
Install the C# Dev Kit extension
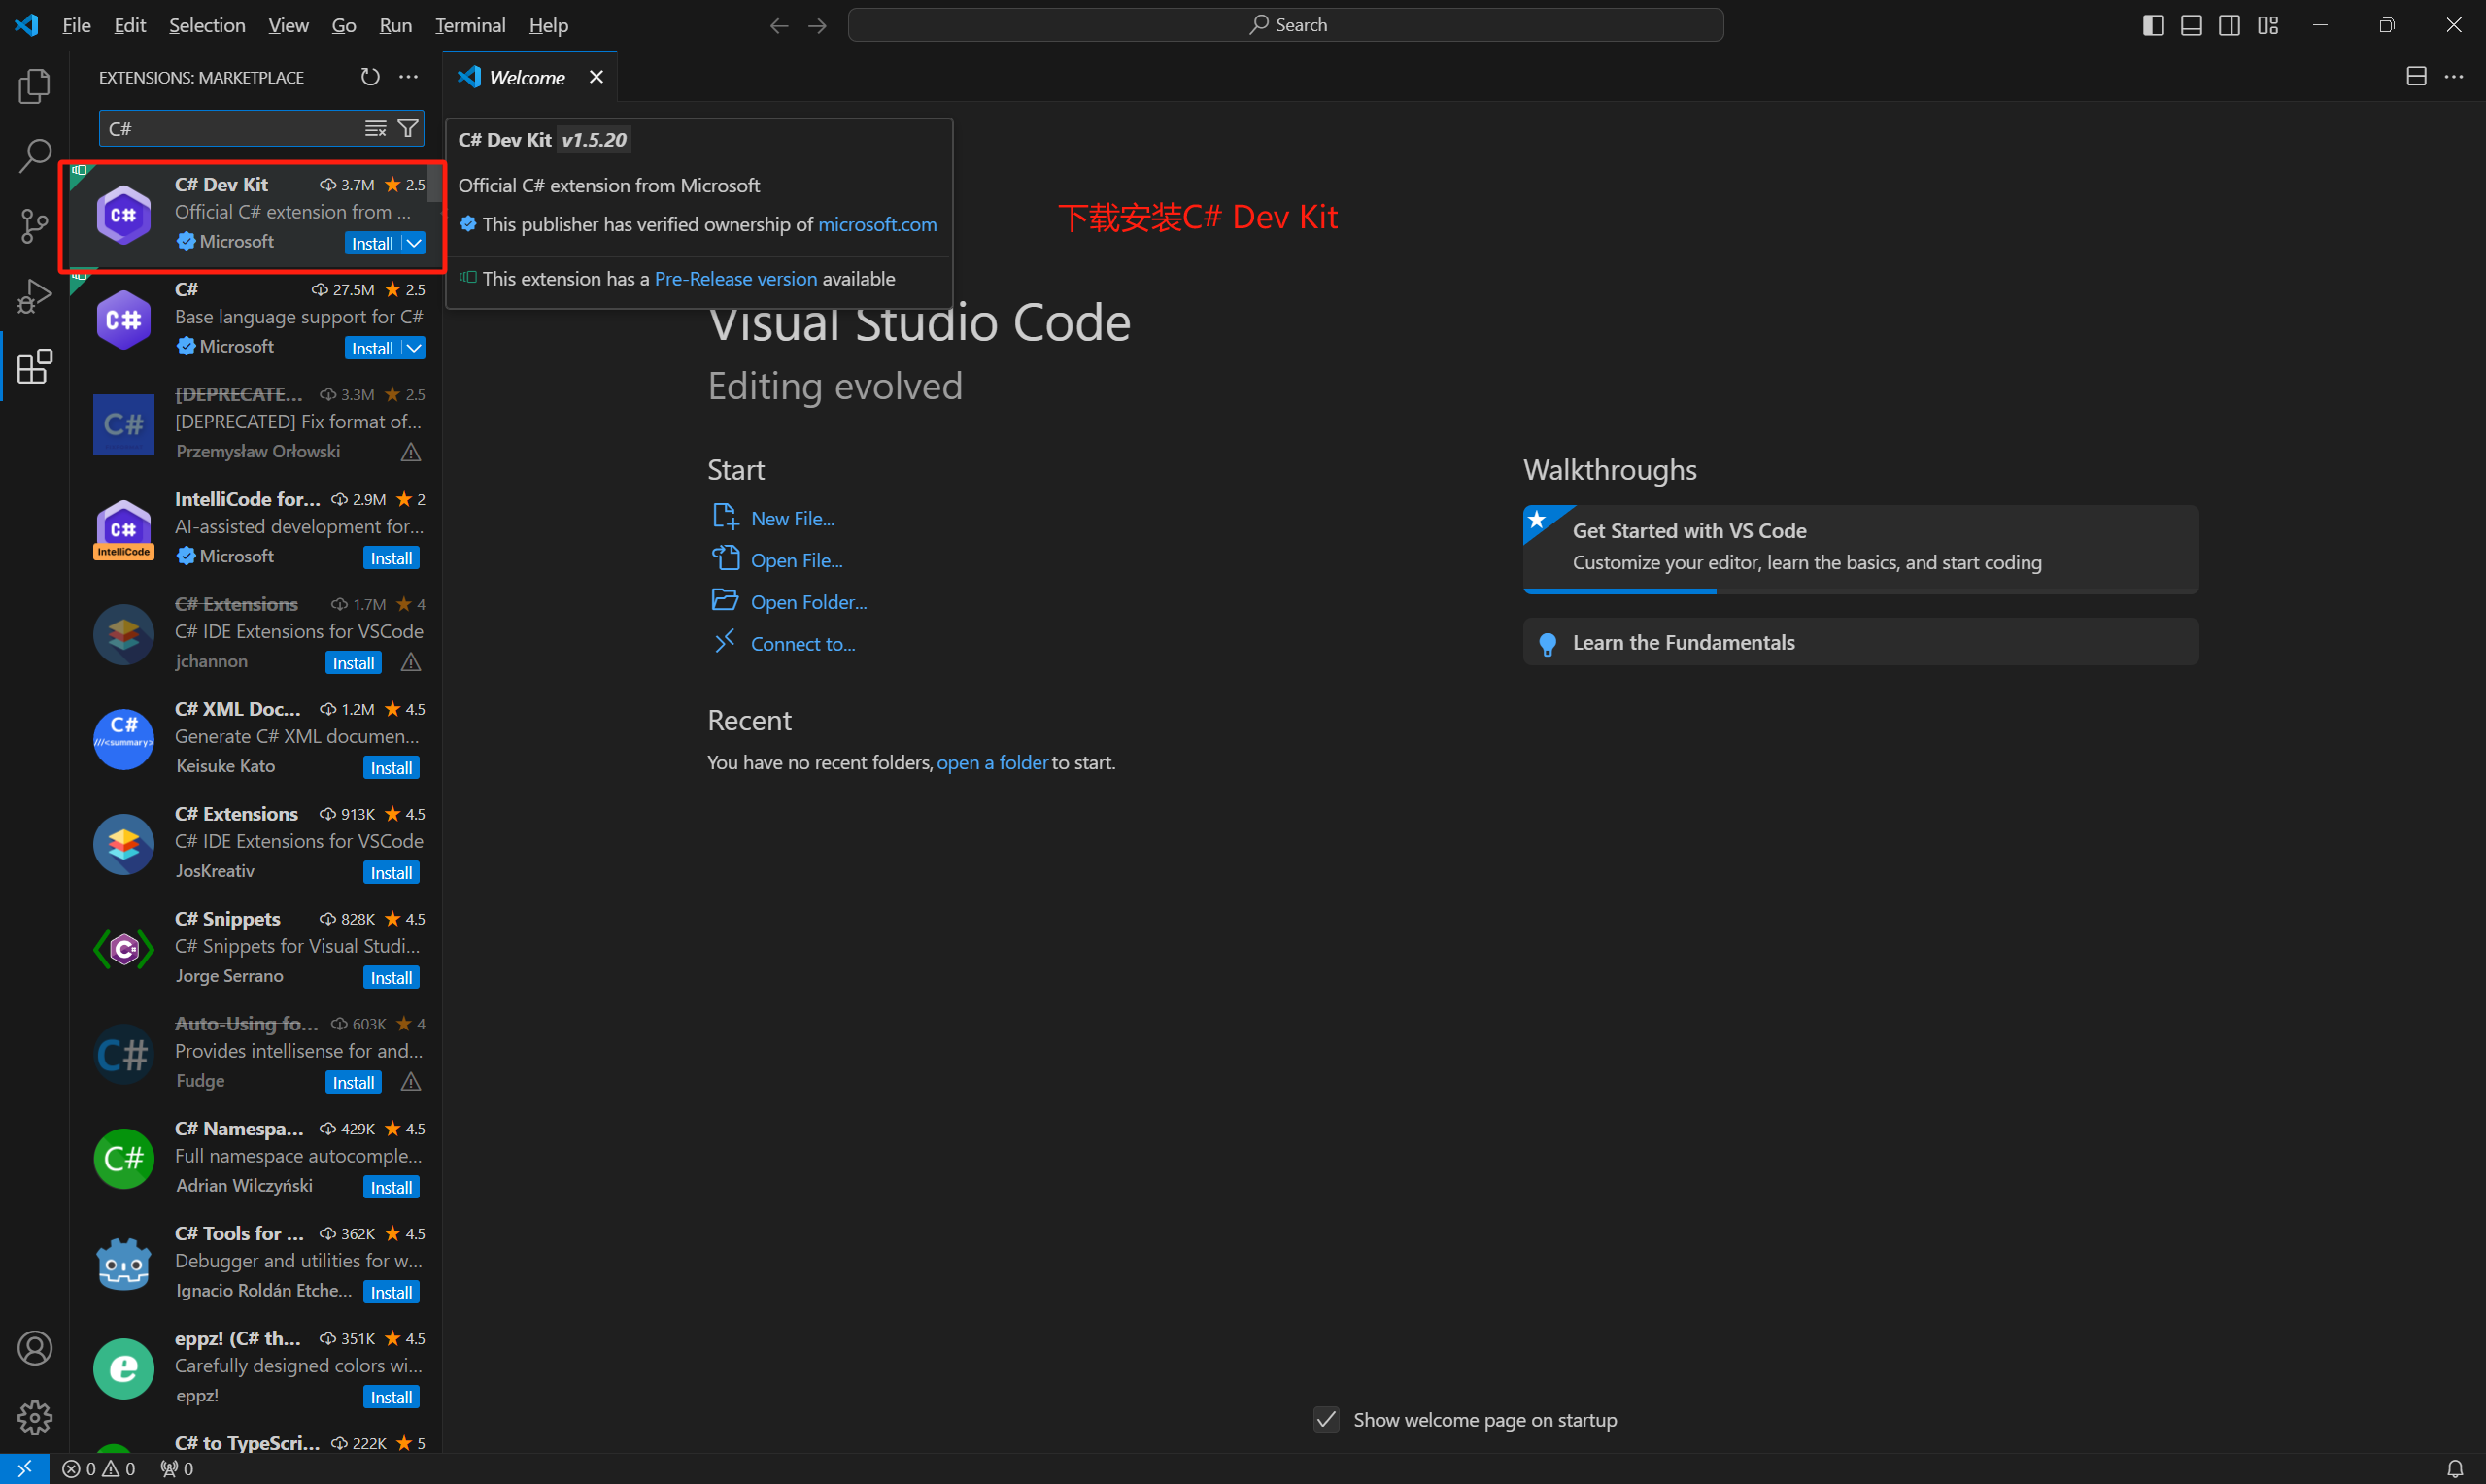click(x=372, y=243)
